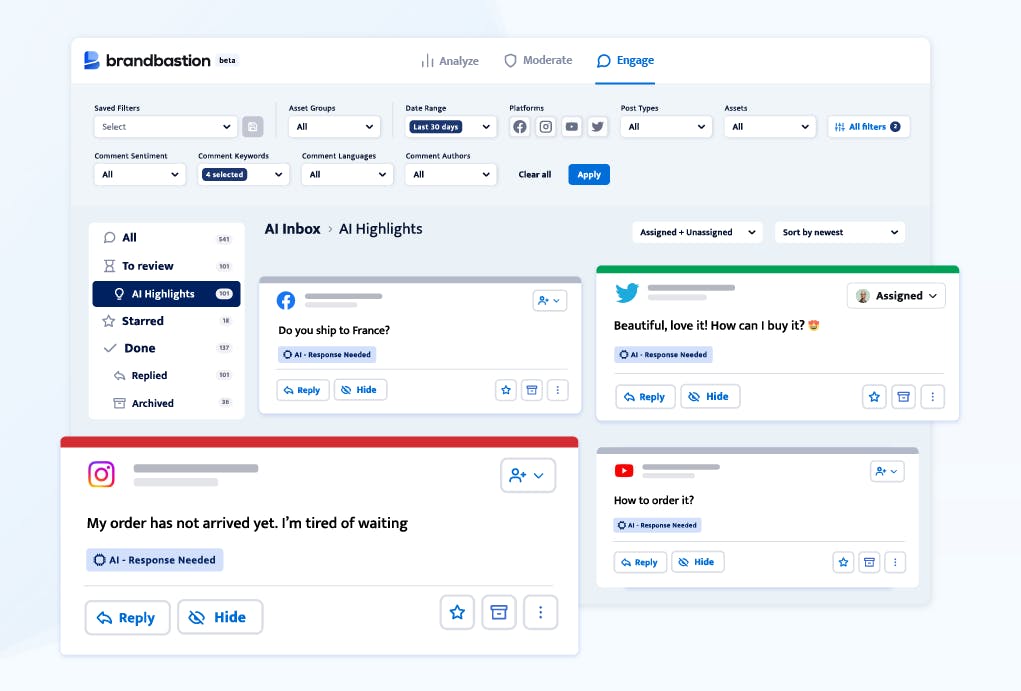Reply to 'My order has not arrived' comment
This screenshot has width=1021, height=691.
[128, 617]
